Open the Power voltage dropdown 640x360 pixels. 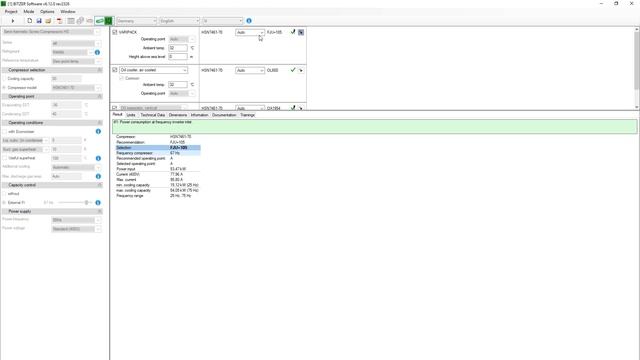pos(76,229)
